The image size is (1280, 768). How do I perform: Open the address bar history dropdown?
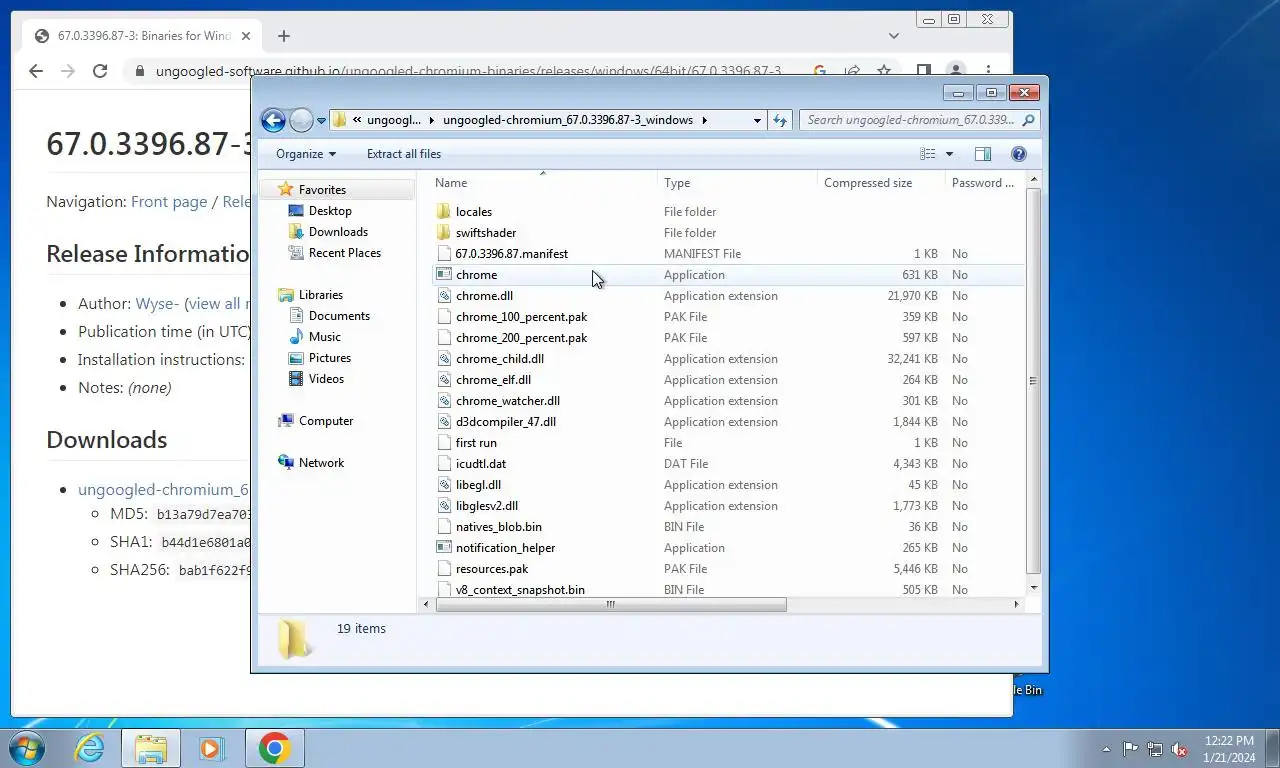click(757, 120)
